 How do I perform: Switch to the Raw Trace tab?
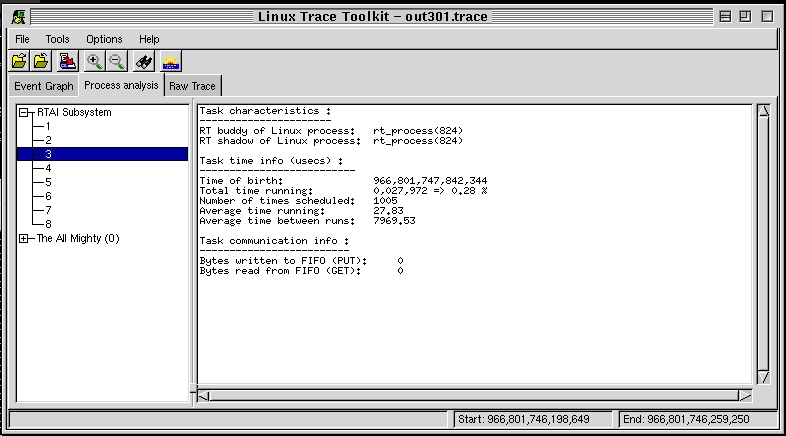[x=192, y=86]
